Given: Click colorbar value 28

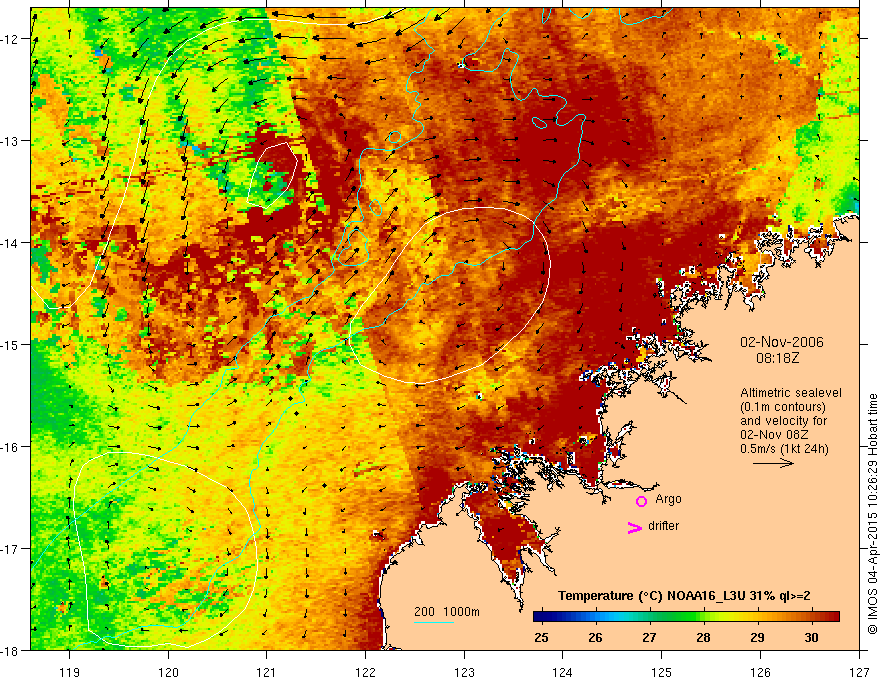Looking at the screenshot, I should click(703, 637).
